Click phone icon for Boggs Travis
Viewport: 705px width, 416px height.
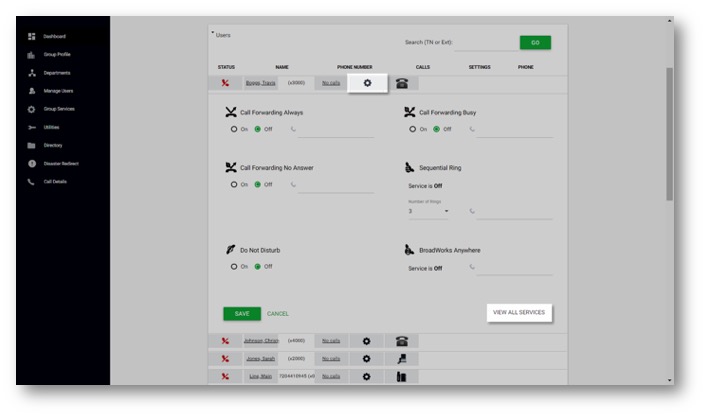(402, 83)
